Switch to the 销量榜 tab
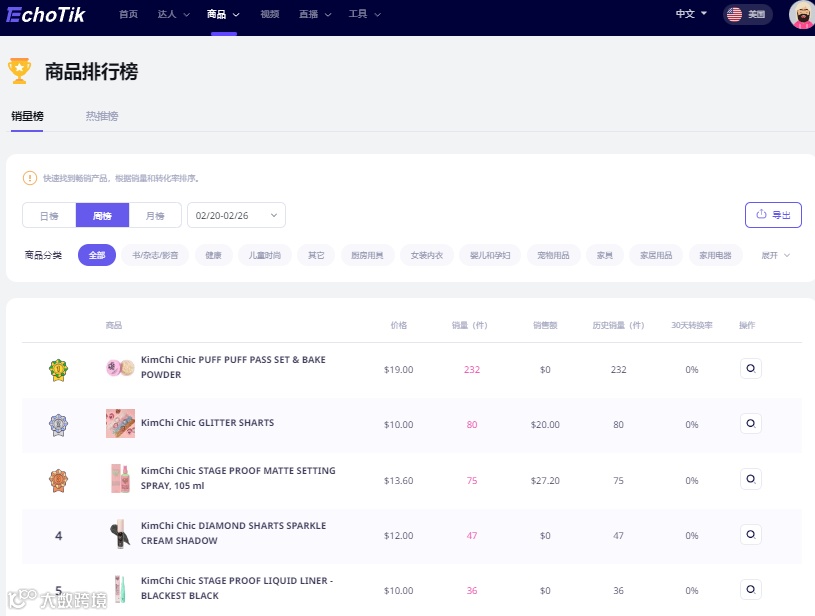Screen dimensions: 815x616 coord(27,116)
